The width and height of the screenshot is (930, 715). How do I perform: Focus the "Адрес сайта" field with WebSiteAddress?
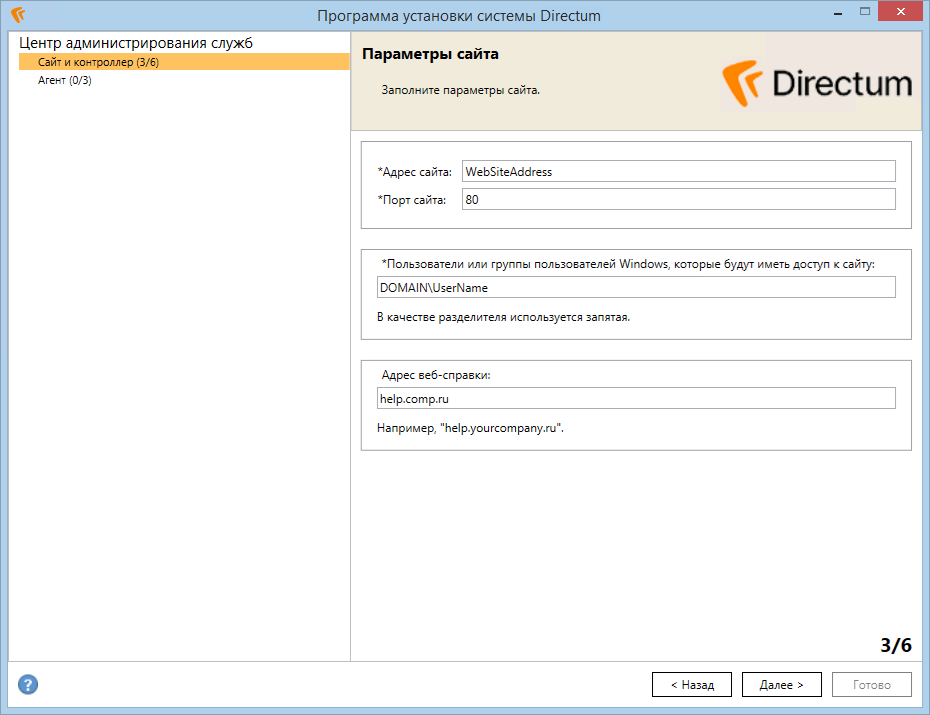point(679,171)
